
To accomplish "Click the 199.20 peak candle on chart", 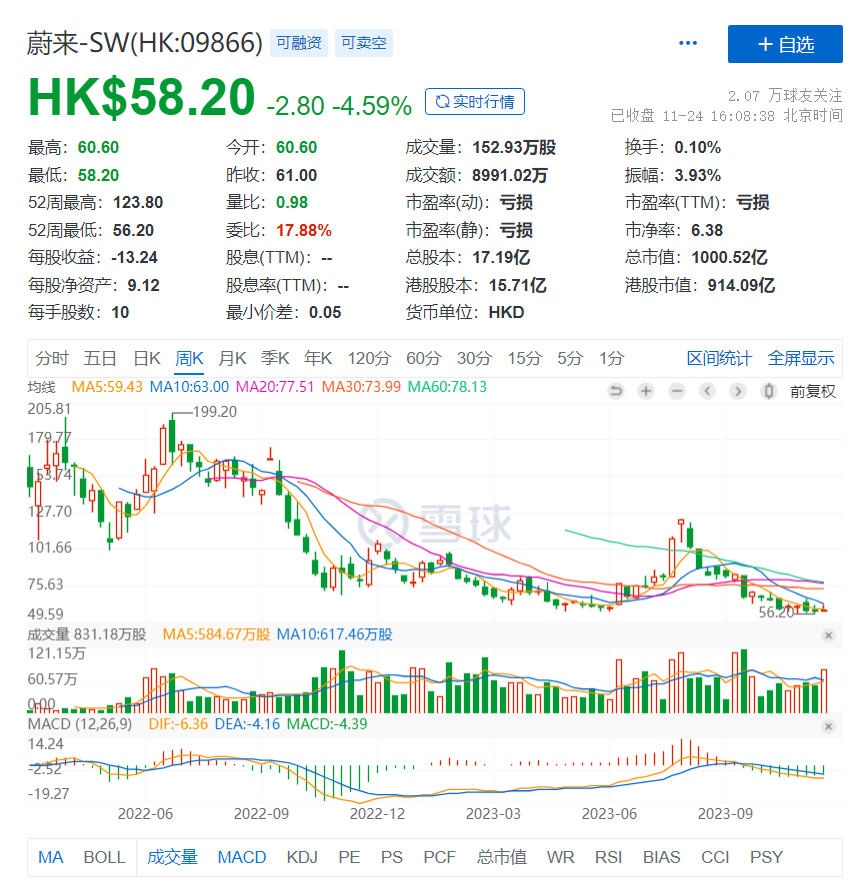I will 172,434.
